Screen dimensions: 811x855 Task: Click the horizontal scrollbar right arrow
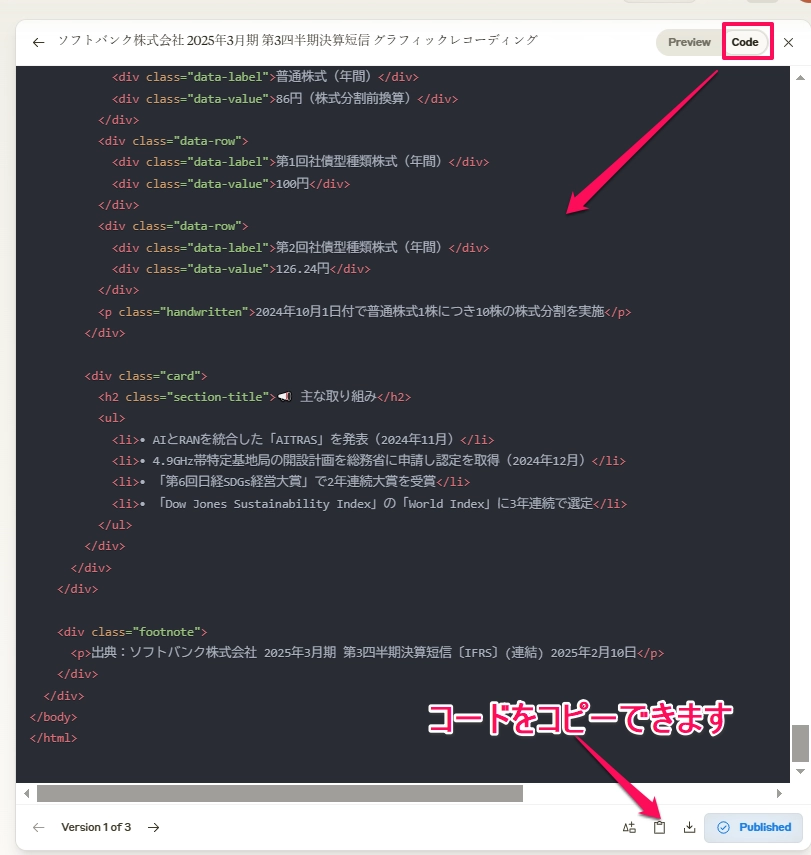coord(779,793)
